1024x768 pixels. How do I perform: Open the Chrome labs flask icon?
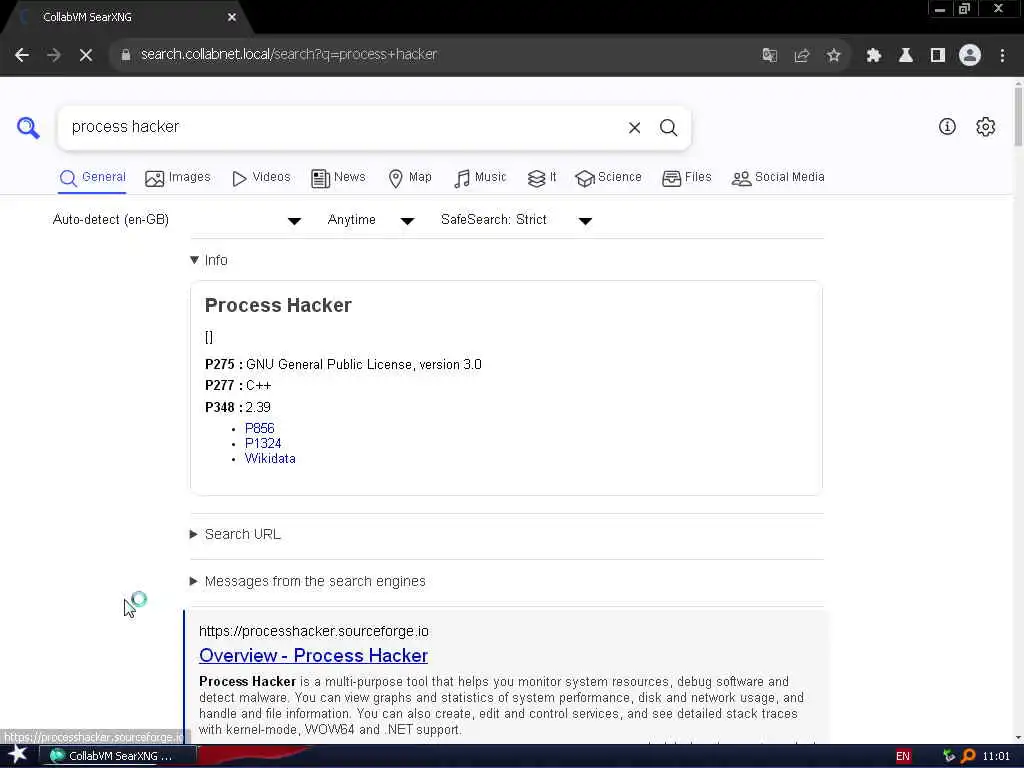(906, 55)
